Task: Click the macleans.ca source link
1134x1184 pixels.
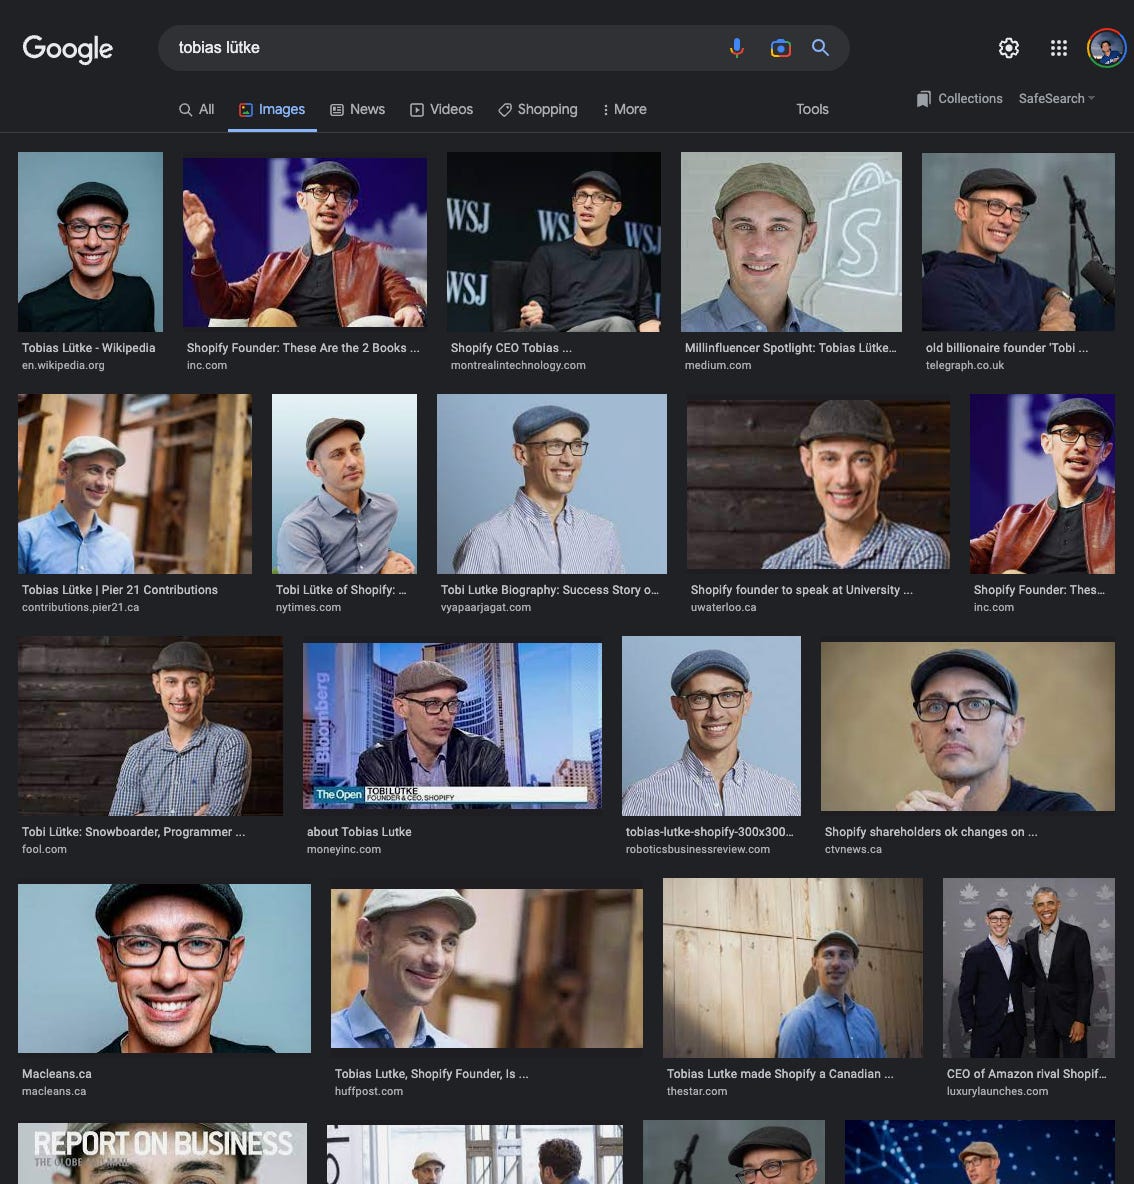Action: [54, 1091]
